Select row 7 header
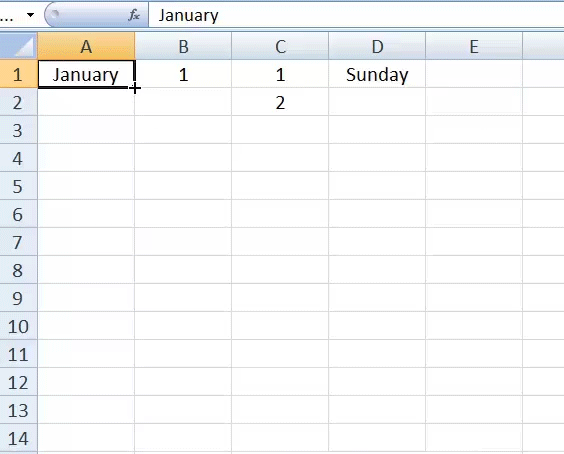Screen dimensions: 564x454 [18, 242]
